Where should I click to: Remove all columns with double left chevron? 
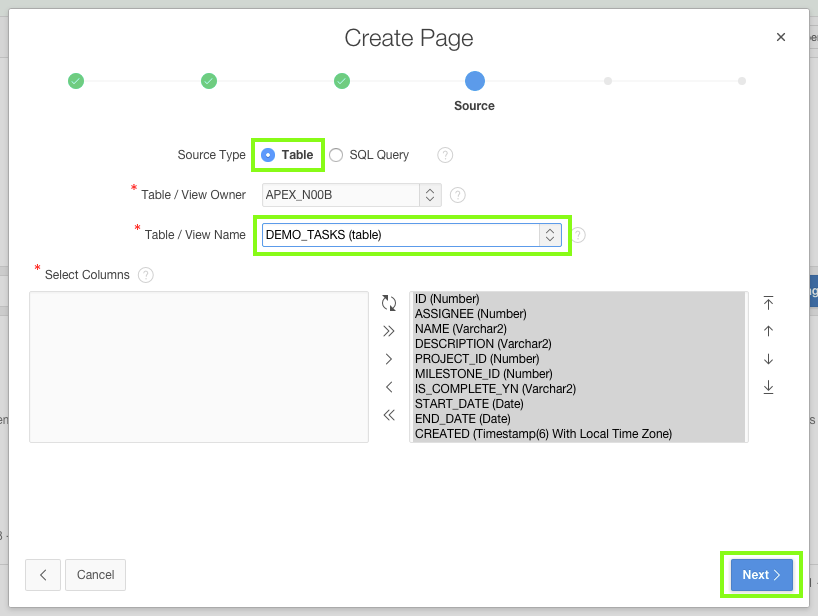[389, 415]
